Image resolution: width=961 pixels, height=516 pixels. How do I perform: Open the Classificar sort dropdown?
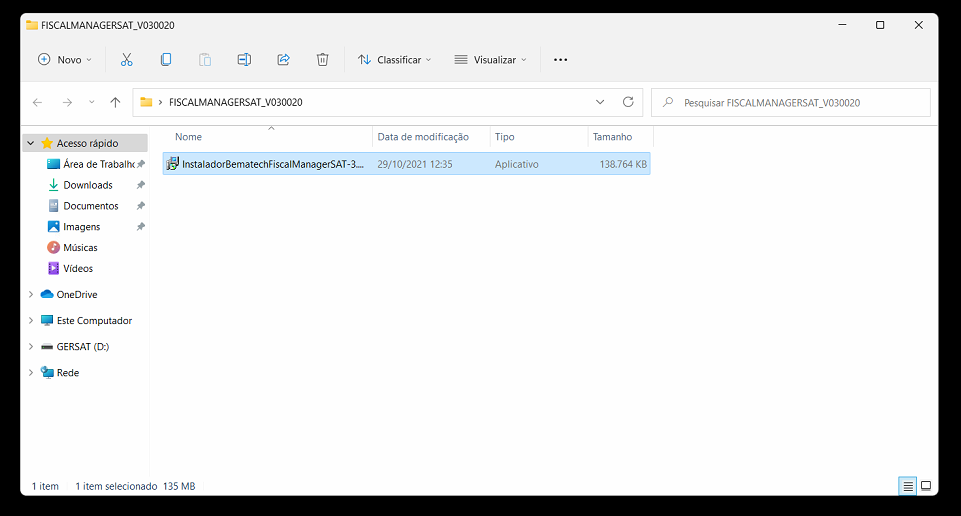pos(395,59)
